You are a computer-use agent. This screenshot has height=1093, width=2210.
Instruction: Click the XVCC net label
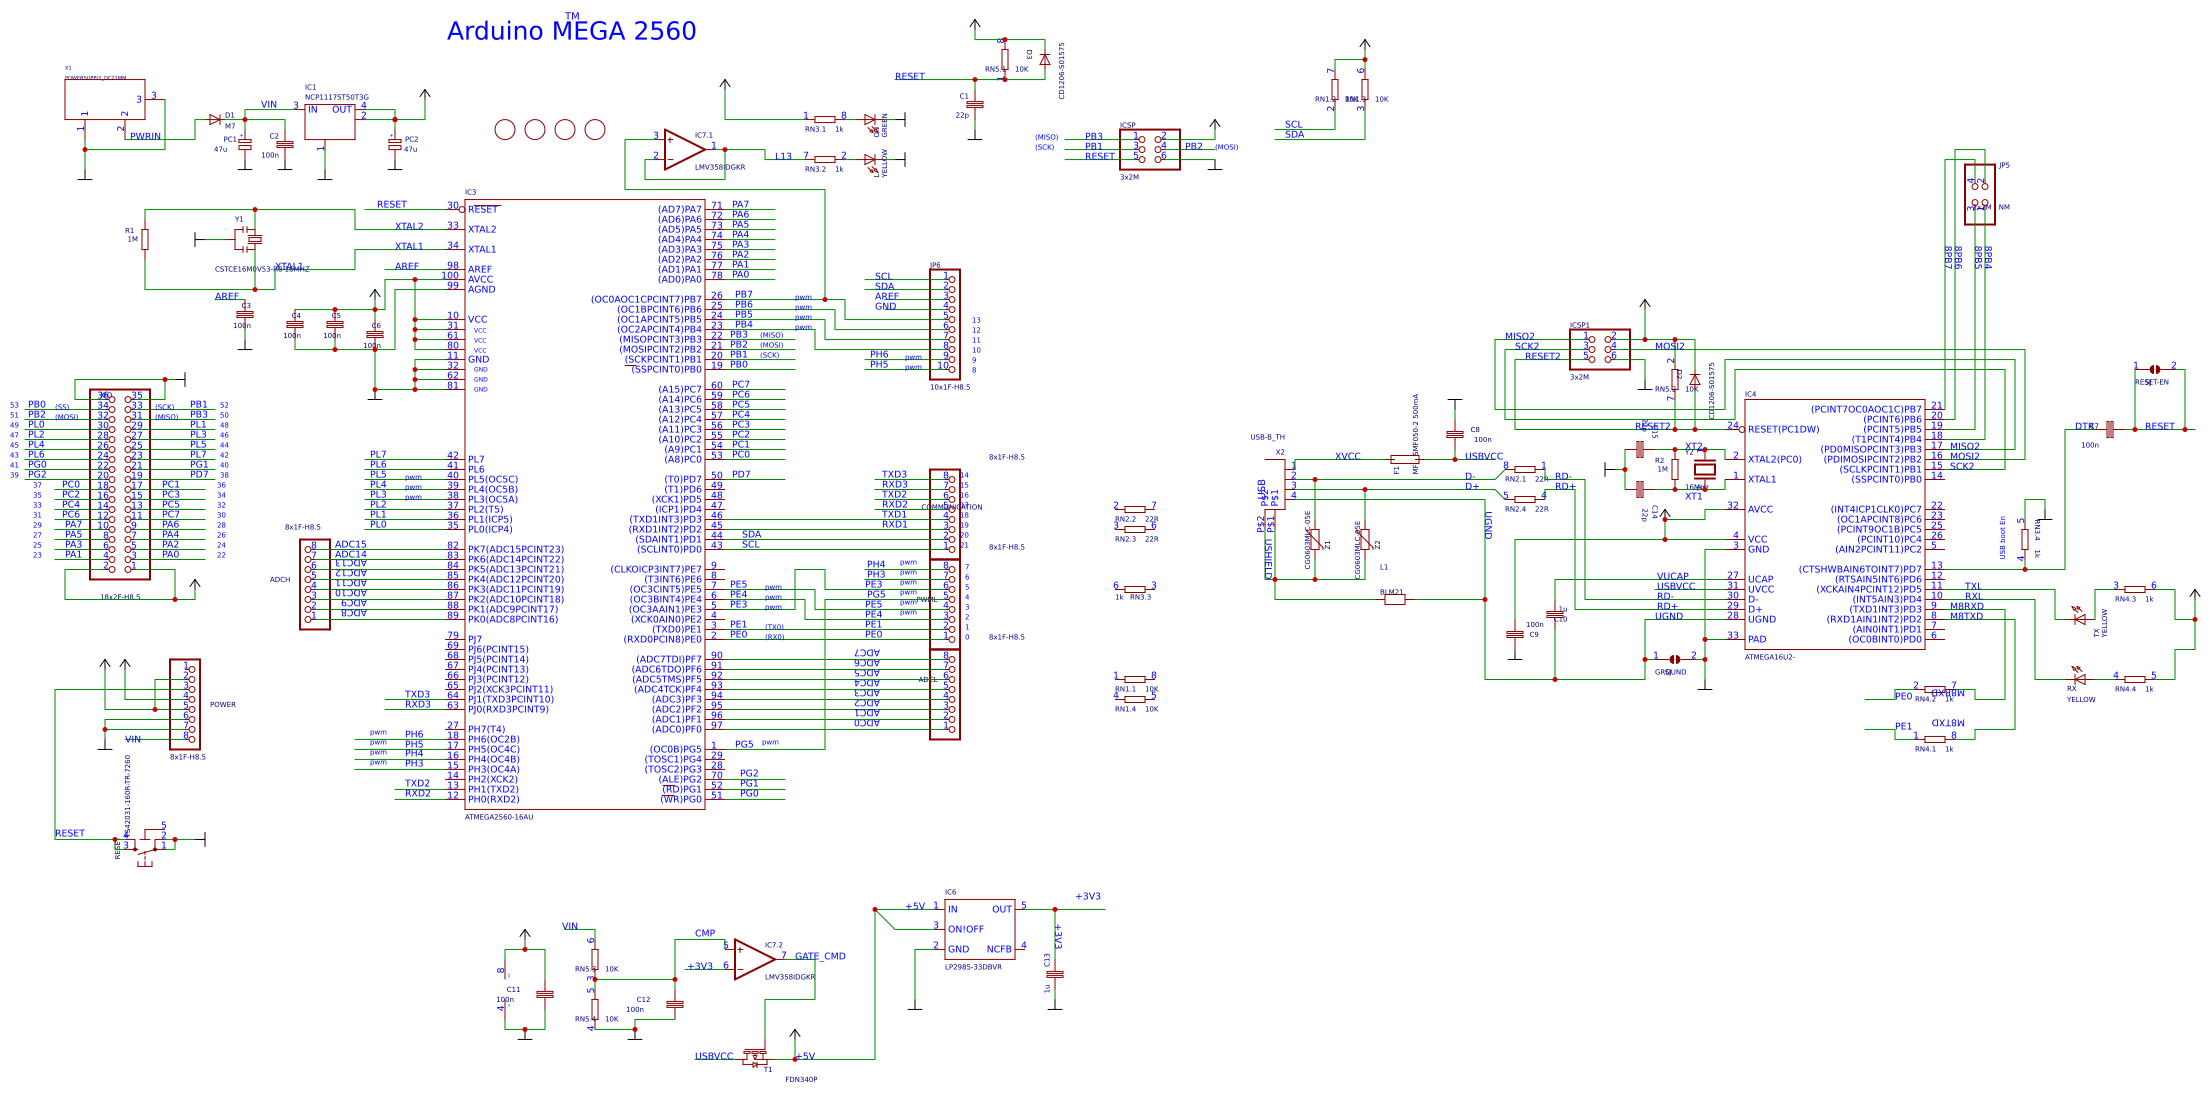[x=1348, y=456]
